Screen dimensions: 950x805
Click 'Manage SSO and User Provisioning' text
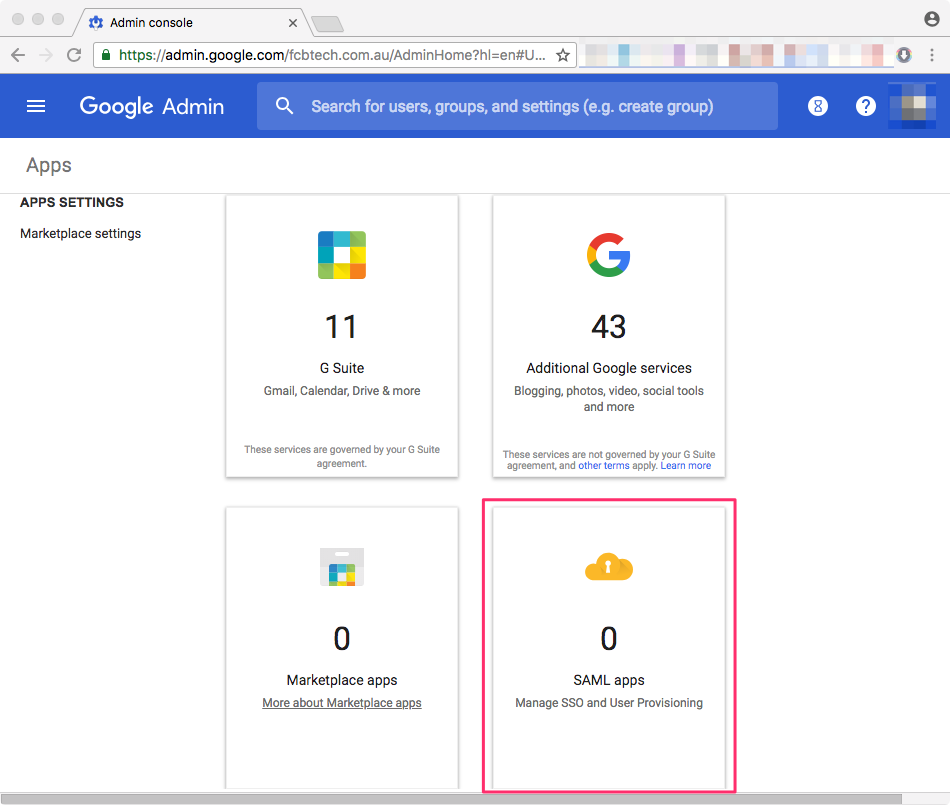click(609, 703)
